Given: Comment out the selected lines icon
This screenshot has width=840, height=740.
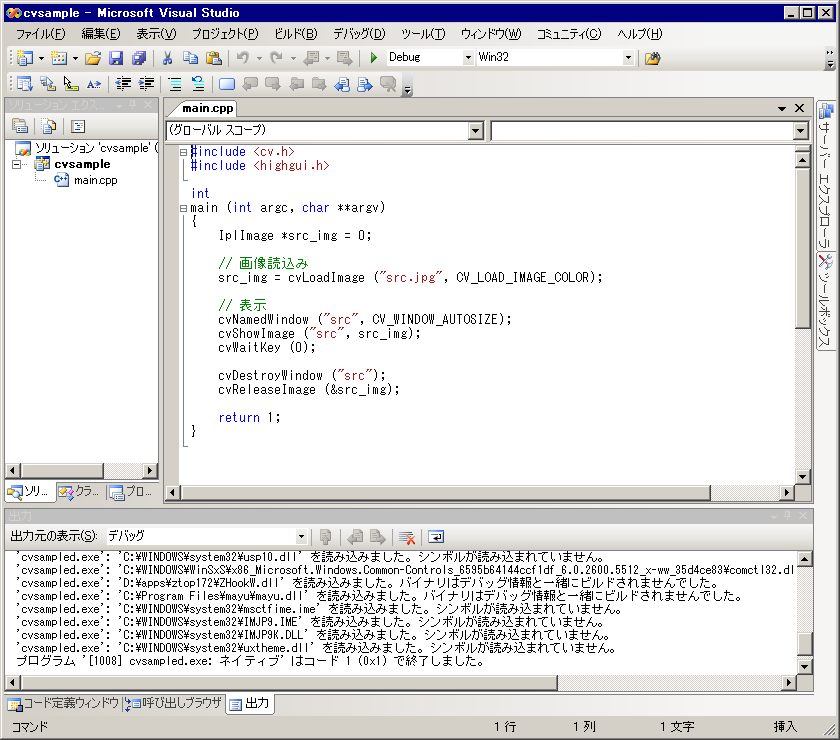Looking at the screenshot, I should (x=175, y=84).
